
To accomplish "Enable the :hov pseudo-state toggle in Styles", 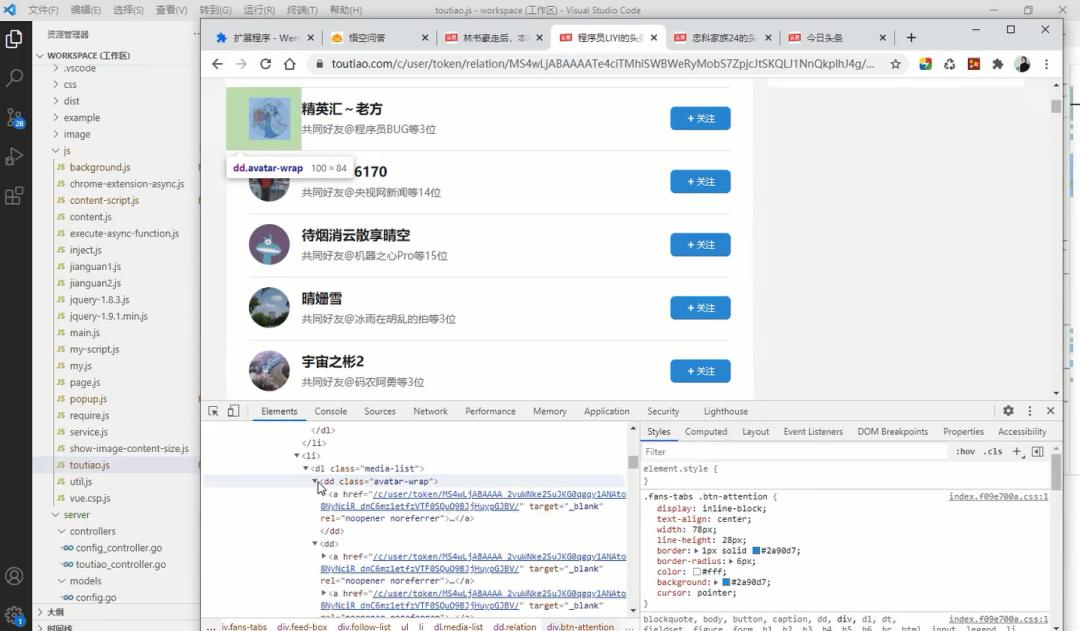I will [x=964, y=451].
